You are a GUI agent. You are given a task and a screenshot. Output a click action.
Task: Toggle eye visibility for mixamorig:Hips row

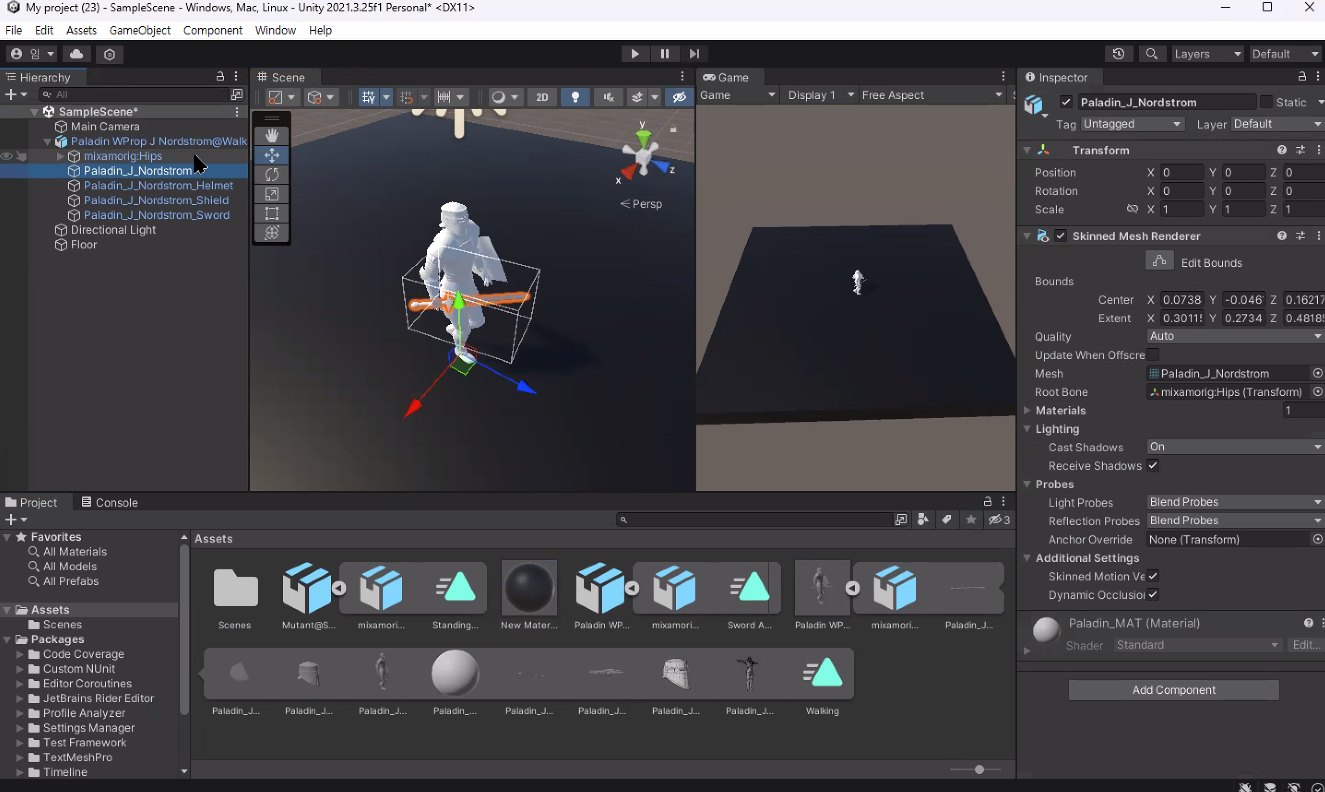7,156
